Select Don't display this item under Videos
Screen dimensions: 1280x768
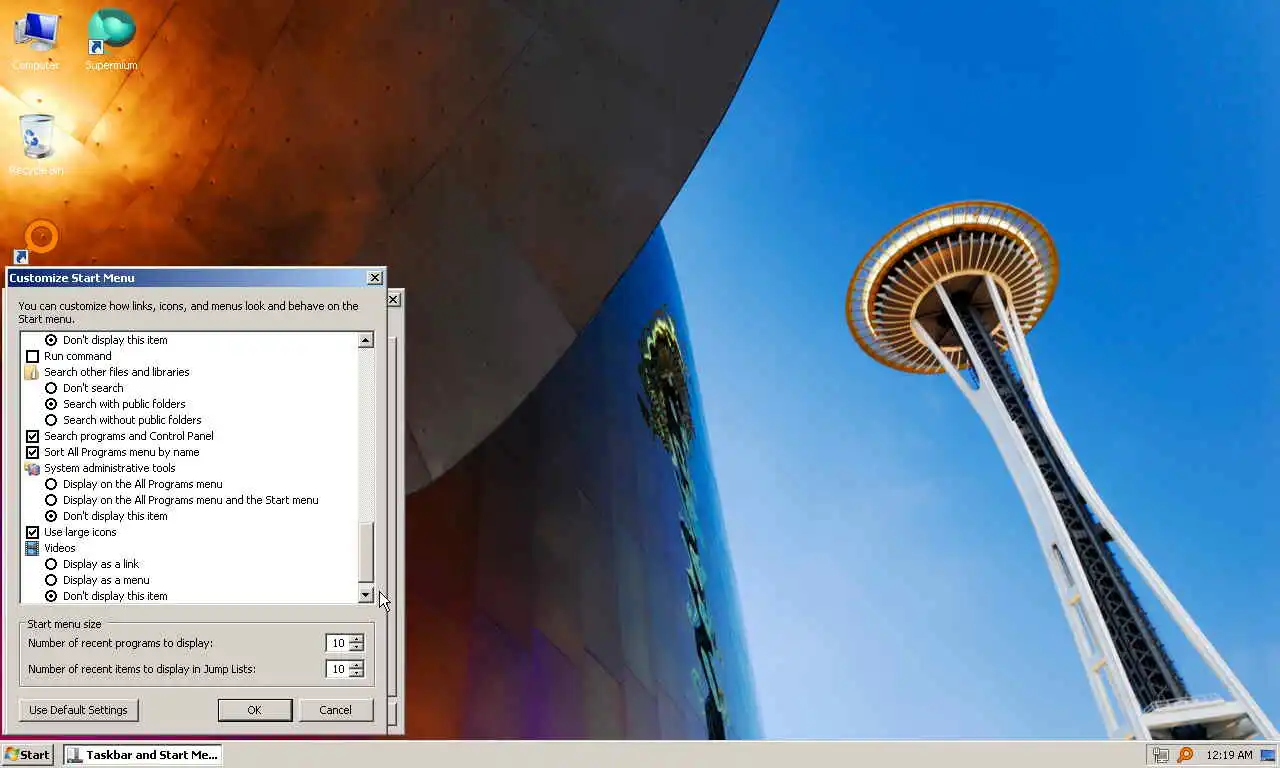(x=51, y=596)
